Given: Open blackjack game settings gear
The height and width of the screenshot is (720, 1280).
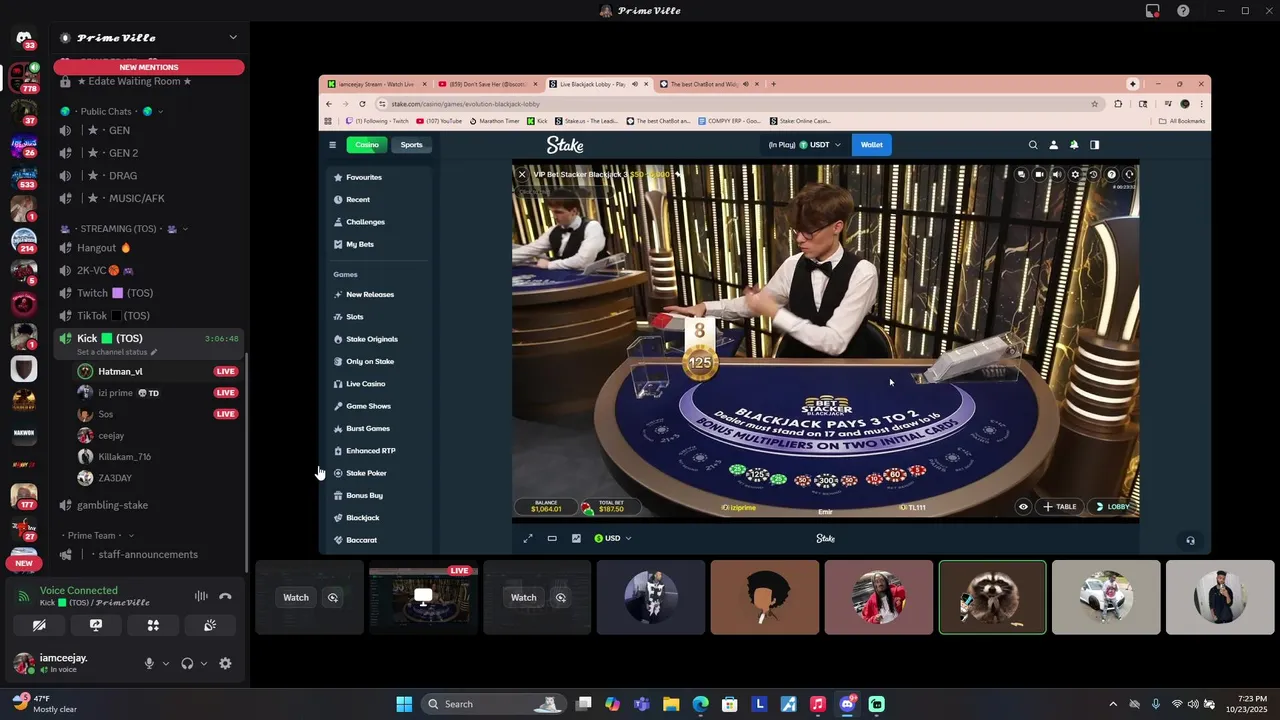Looking at the screenshot, I should [x=1075, y=174].
